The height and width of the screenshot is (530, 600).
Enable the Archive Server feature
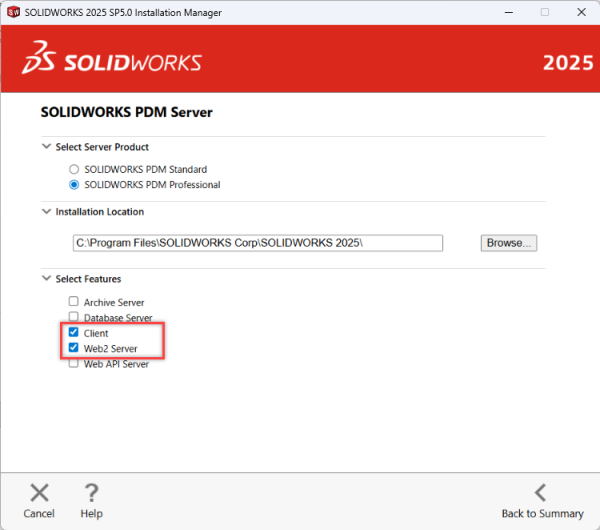(73, 302)
